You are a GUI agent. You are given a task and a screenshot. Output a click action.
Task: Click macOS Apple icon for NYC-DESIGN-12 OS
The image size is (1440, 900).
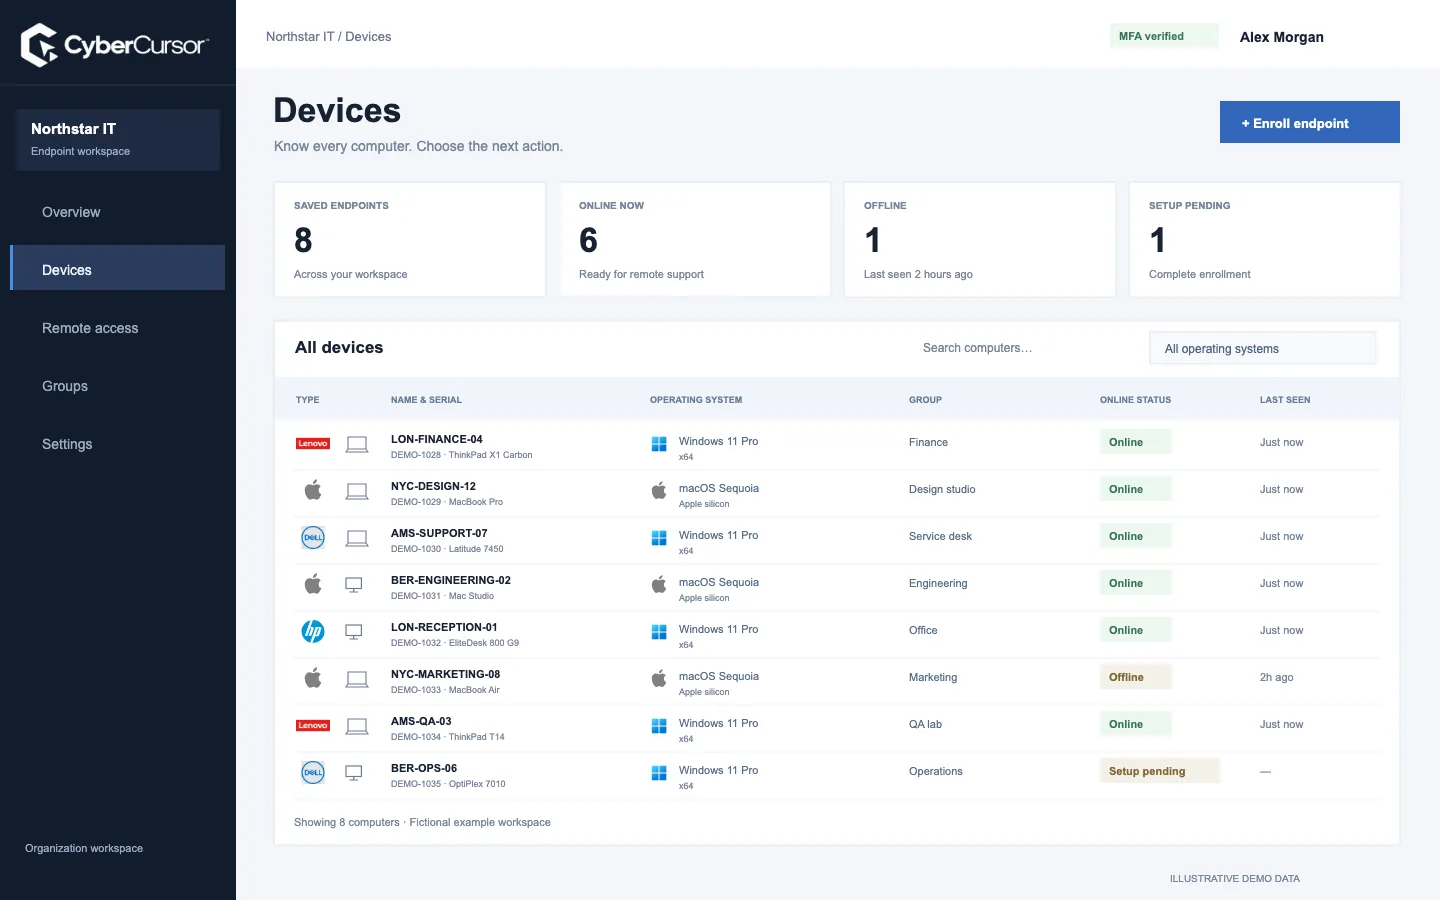point(659,490)
